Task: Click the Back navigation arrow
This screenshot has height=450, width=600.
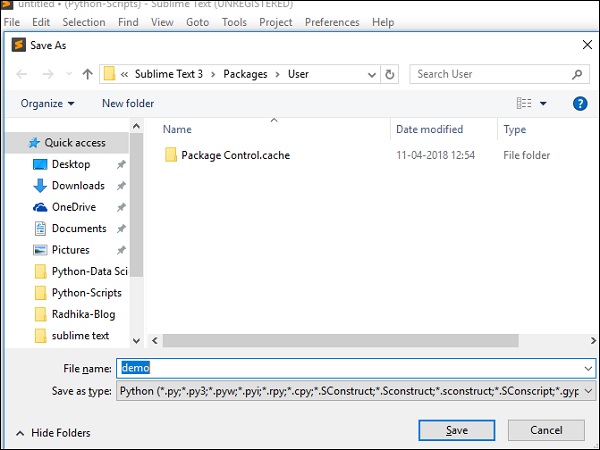Action: point(24,74)
